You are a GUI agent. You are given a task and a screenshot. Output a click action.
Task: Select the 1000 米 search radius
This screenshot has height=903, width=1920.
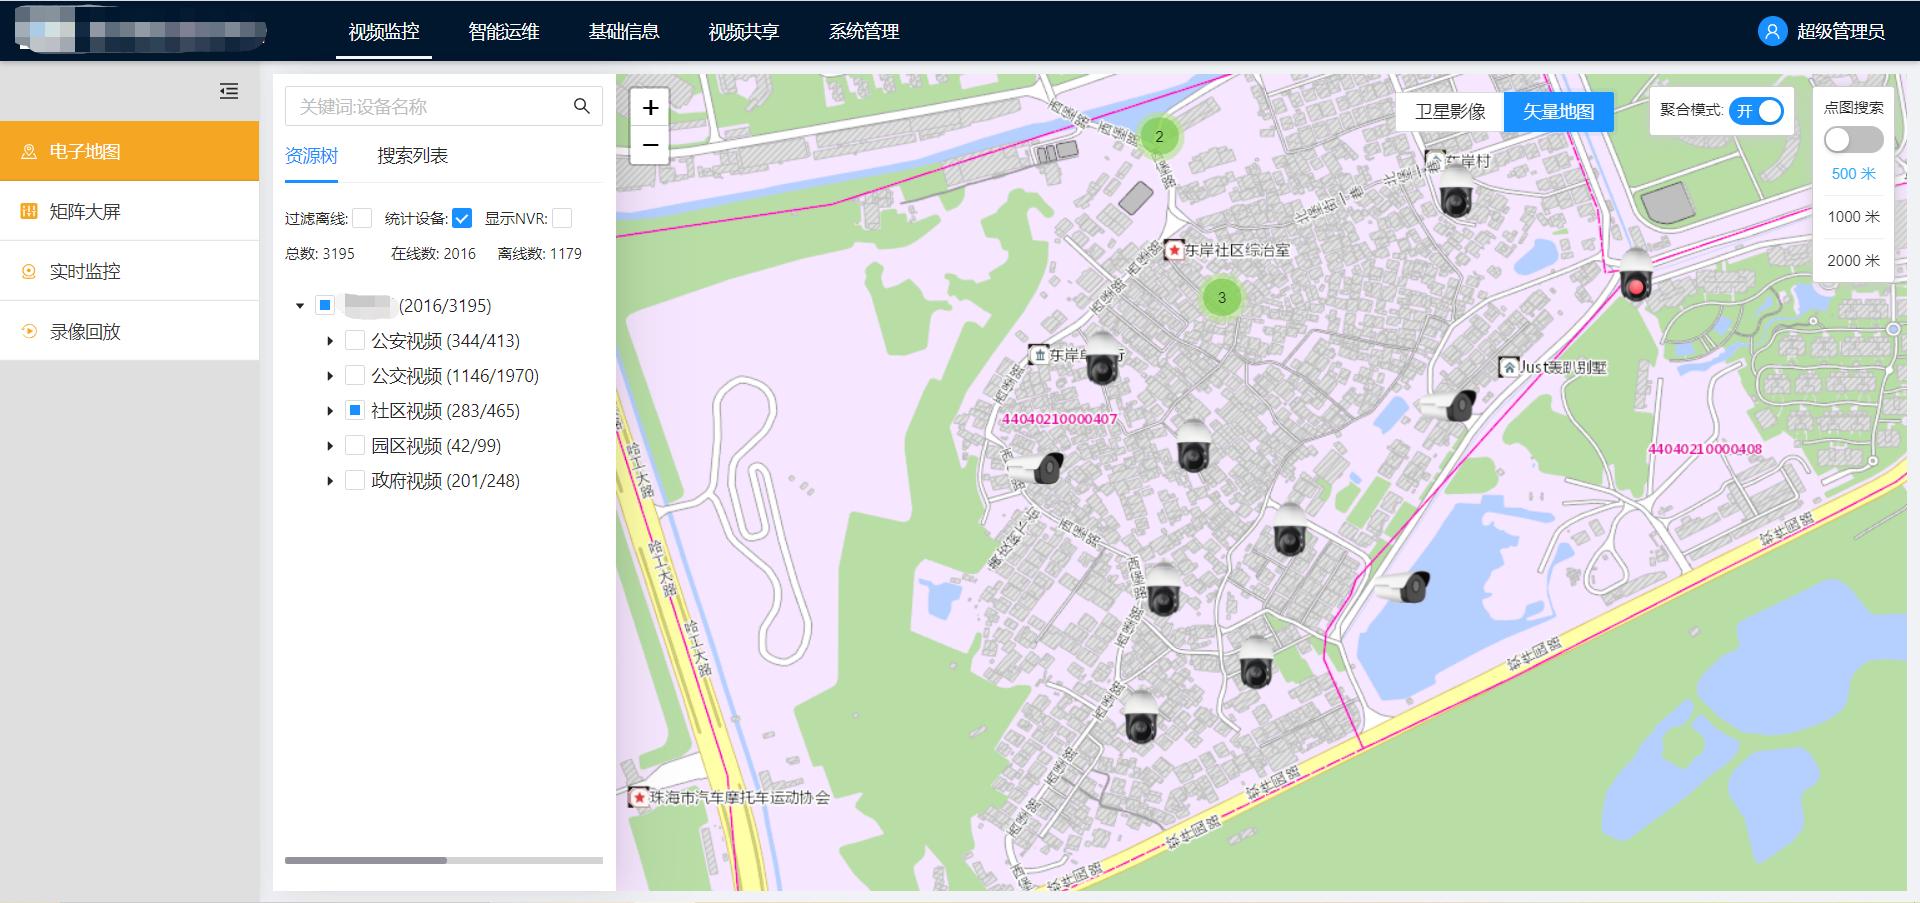[1853, 217]
